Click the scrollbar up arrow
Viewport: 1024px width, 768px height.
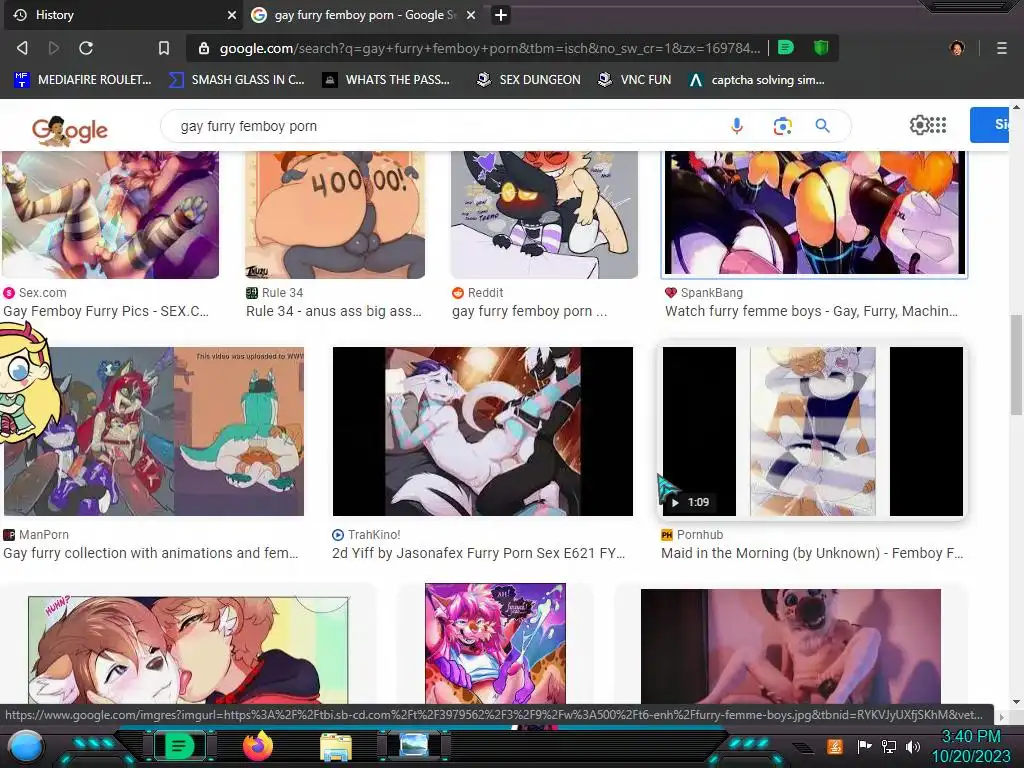(1016, 106)
